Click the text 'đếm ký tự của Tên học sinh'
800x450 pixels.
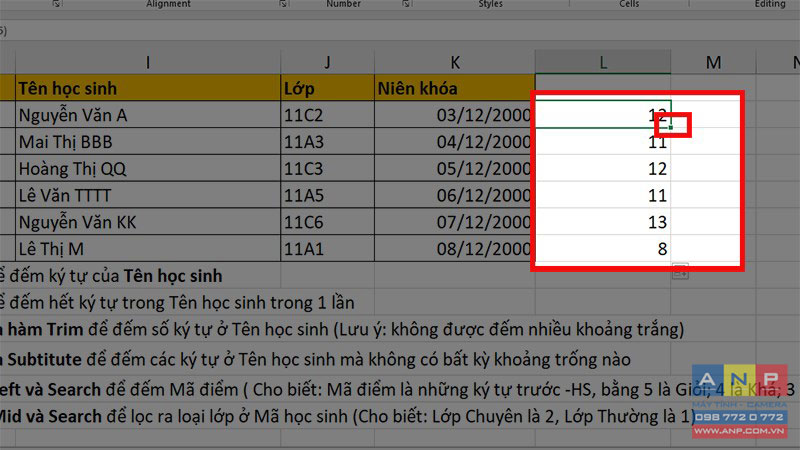(x=116, y=276)
